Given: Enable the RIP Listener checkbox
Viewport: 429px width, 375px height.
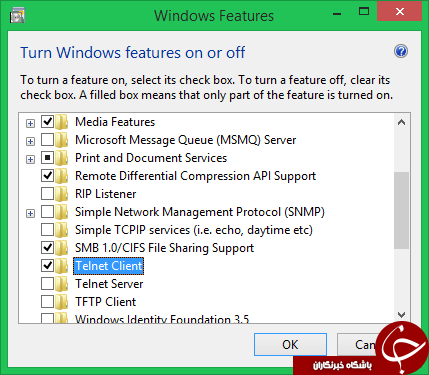Looking at the screenshot, I should coord(47,194).
